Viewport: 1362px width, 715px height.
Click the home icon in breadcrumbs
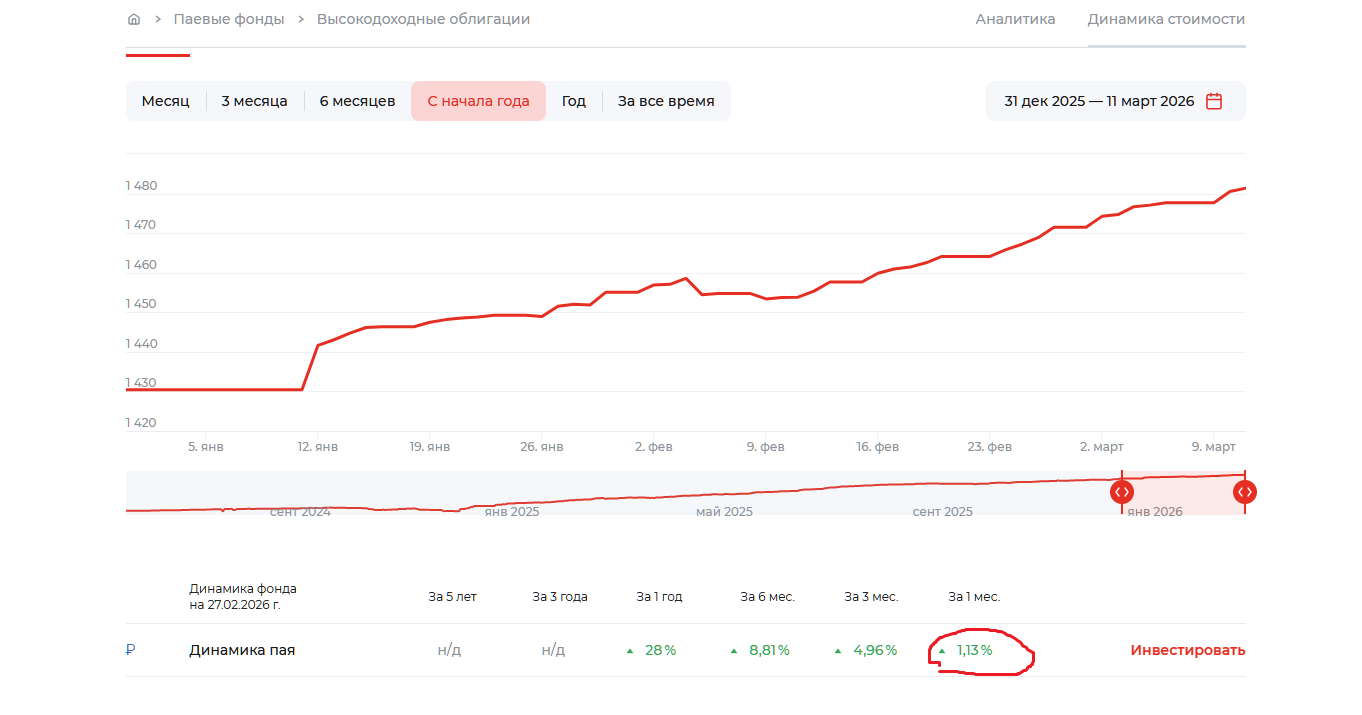pos(134,19)
